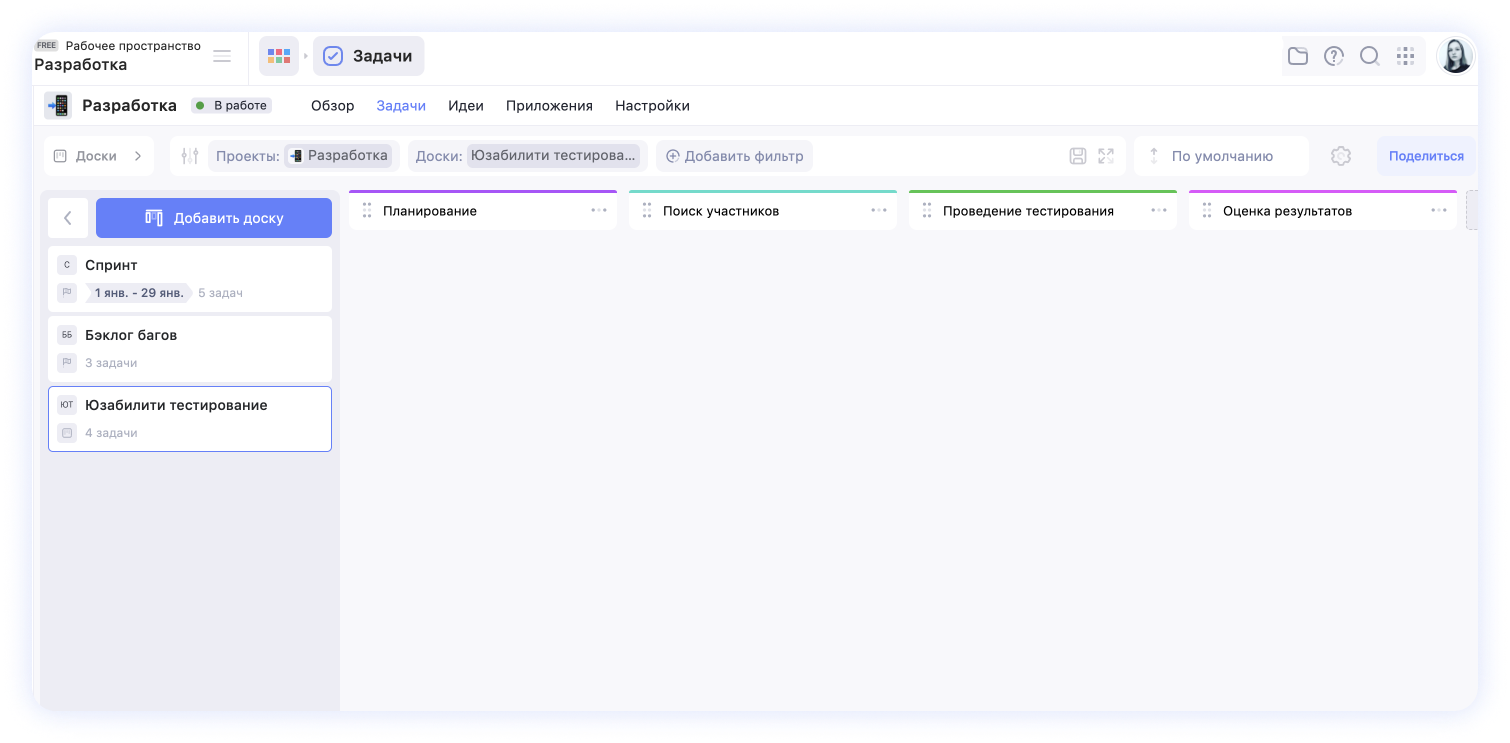Collapse the boards sidebar with back chevron

tap(68, 218)
